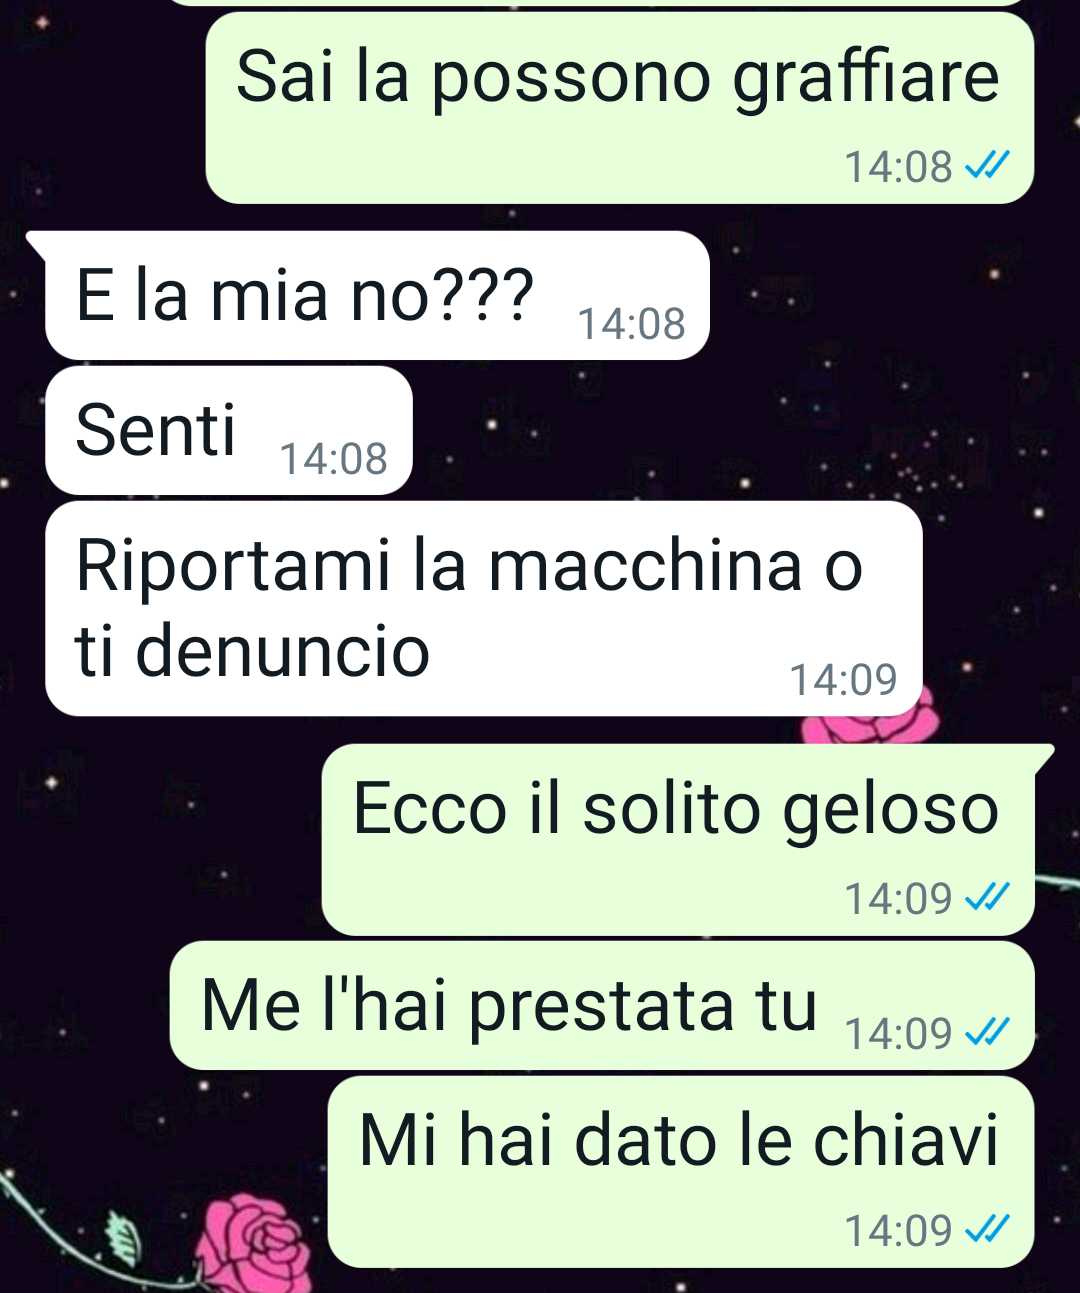Select the "Senti" message bubble
The height and width of the screenshot is (1293, 1080).
pyautogui.click(x=229, y=430)
